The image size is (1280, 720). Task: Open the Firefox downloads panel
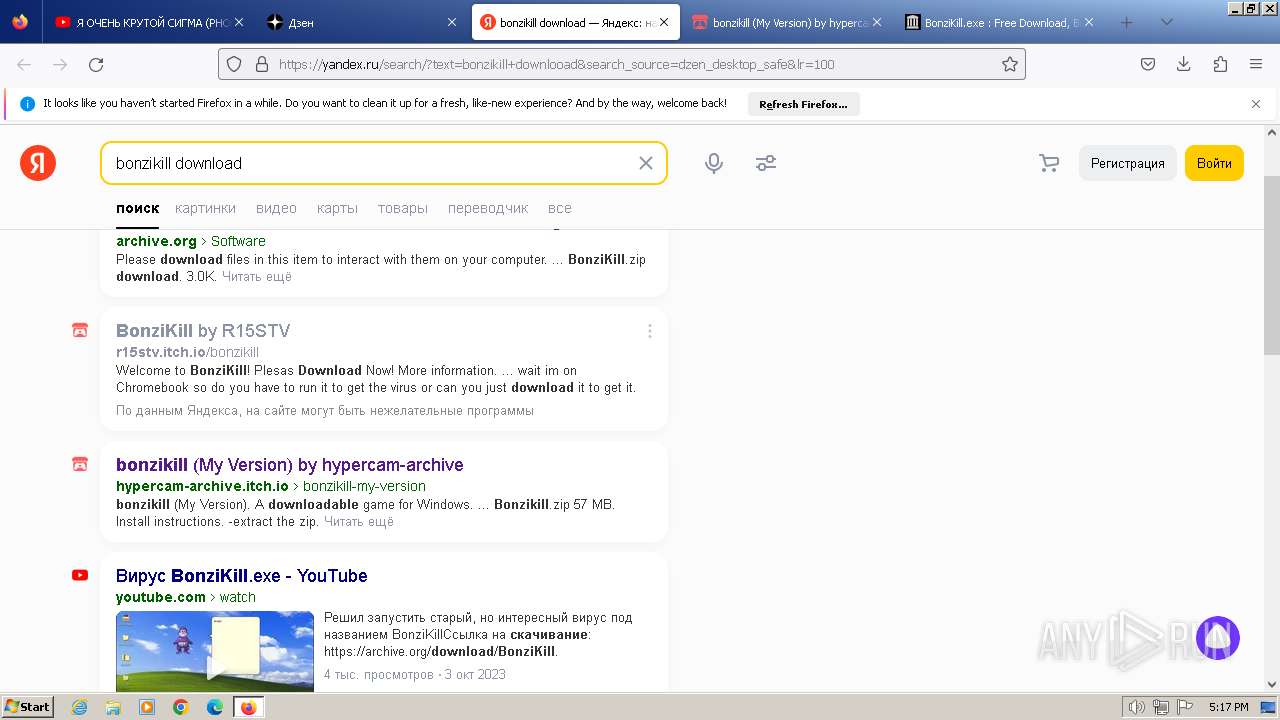[x=1184, y=64]
